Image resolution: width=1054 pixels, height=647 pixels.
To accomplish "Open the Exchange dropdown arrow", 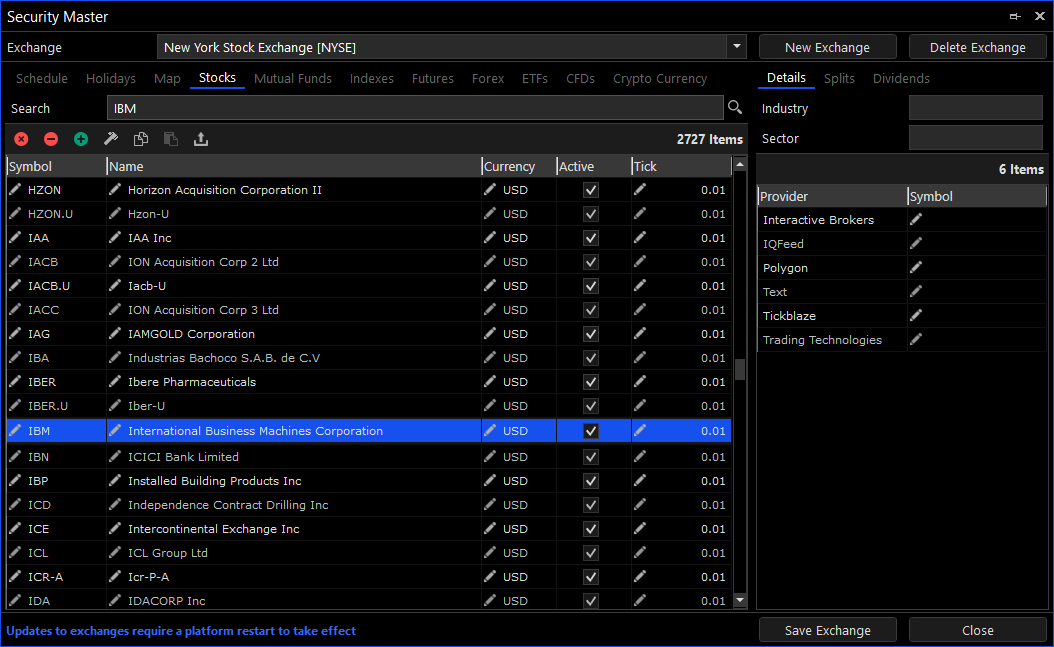I will click(736, 47).
